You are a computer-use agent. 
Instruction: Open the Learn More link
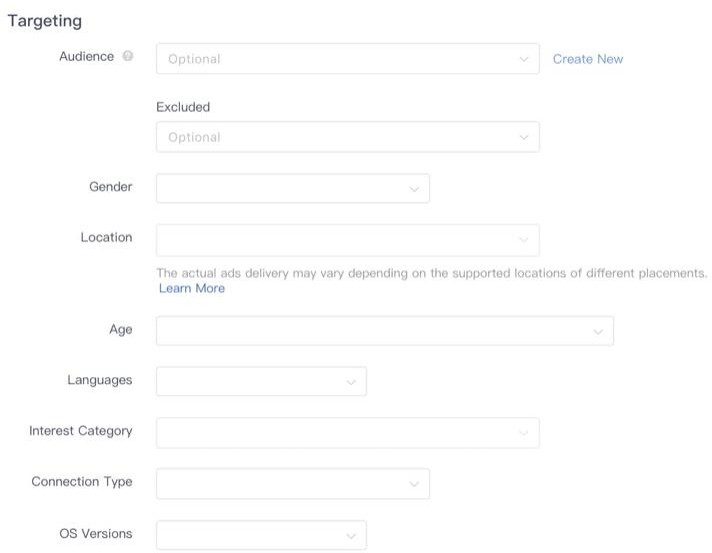tap(192, 288)
